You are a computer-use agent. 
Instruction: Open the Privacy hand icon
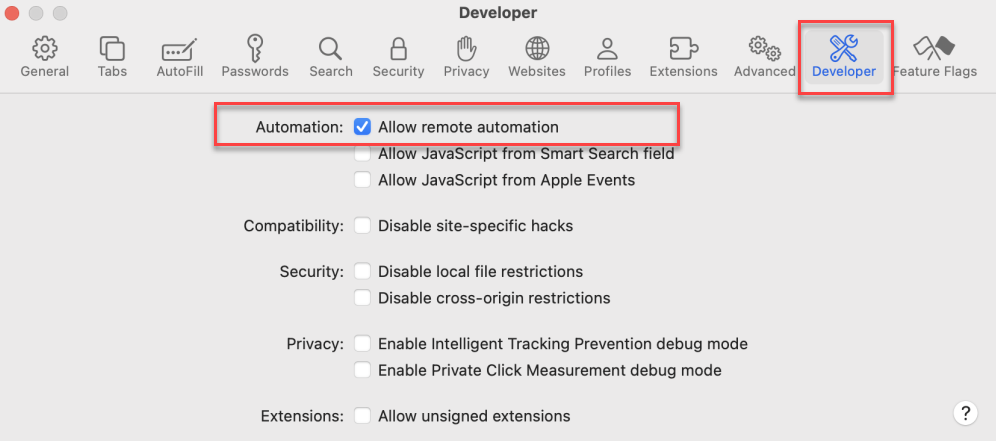tap(466, 48)
